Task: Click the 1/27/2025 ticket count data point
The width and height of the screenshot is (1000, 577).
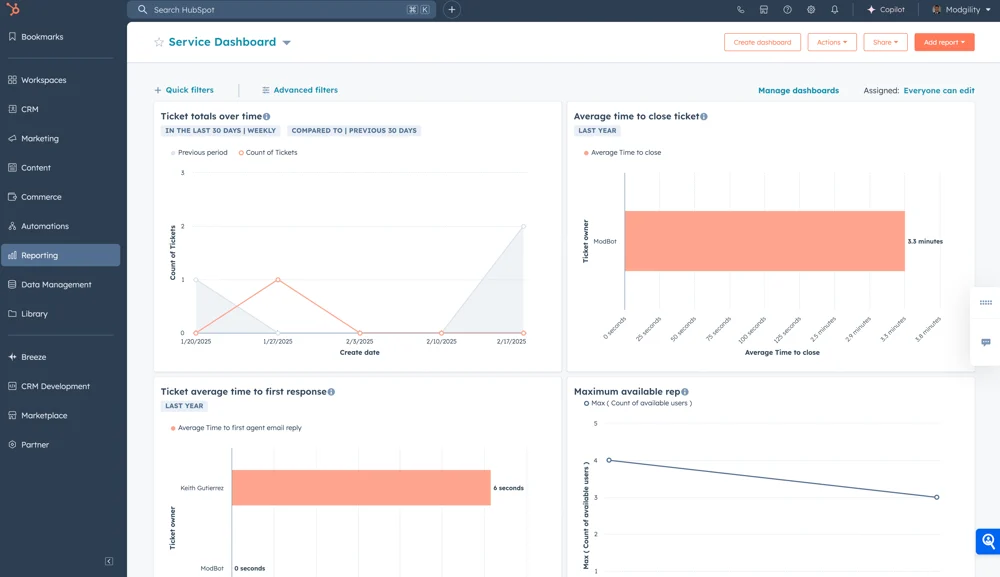Action: click(x=278, y=280)
